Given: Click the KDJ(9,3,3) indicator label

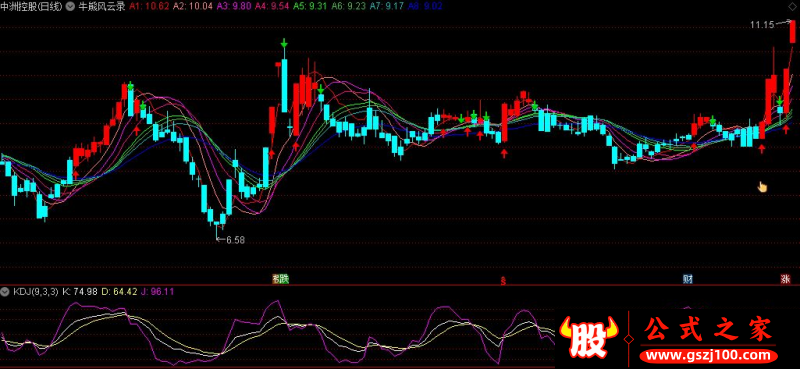Looking at the screenshot, I should coord(35,292).
